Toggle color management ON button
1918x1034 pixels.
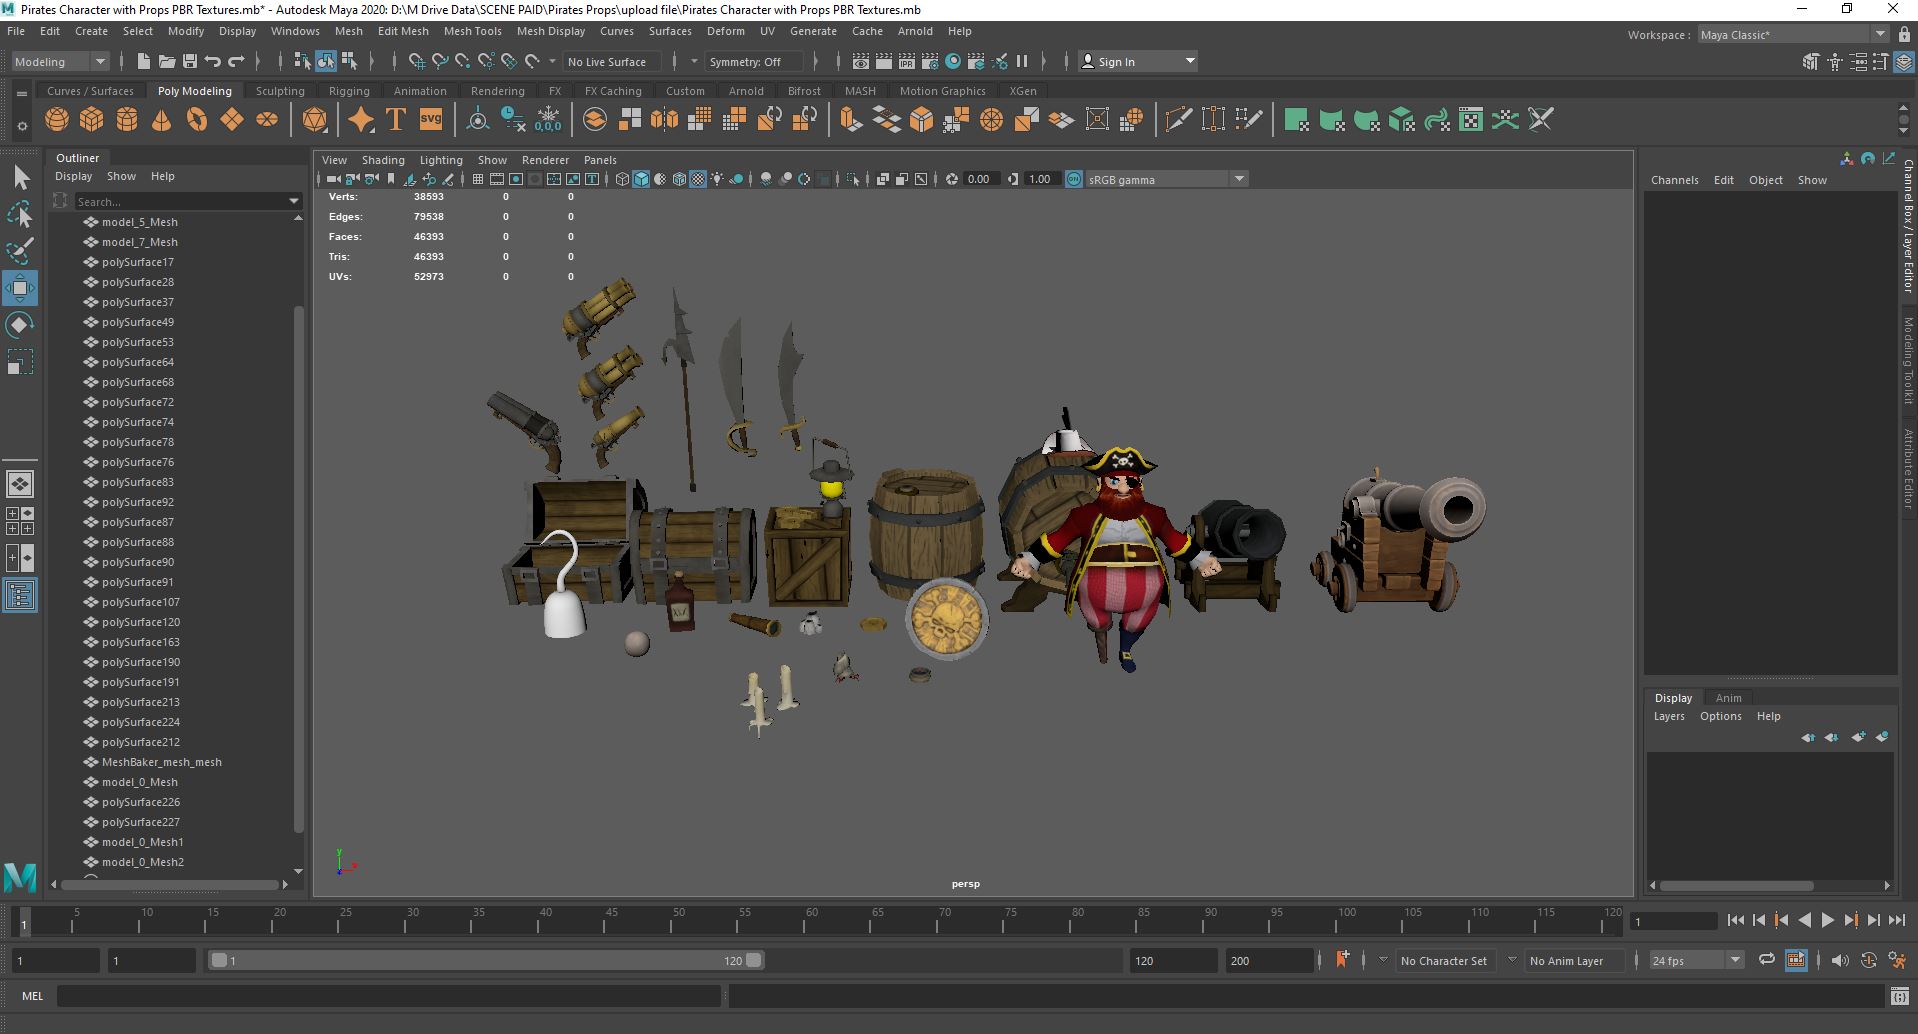(1074, 179)
